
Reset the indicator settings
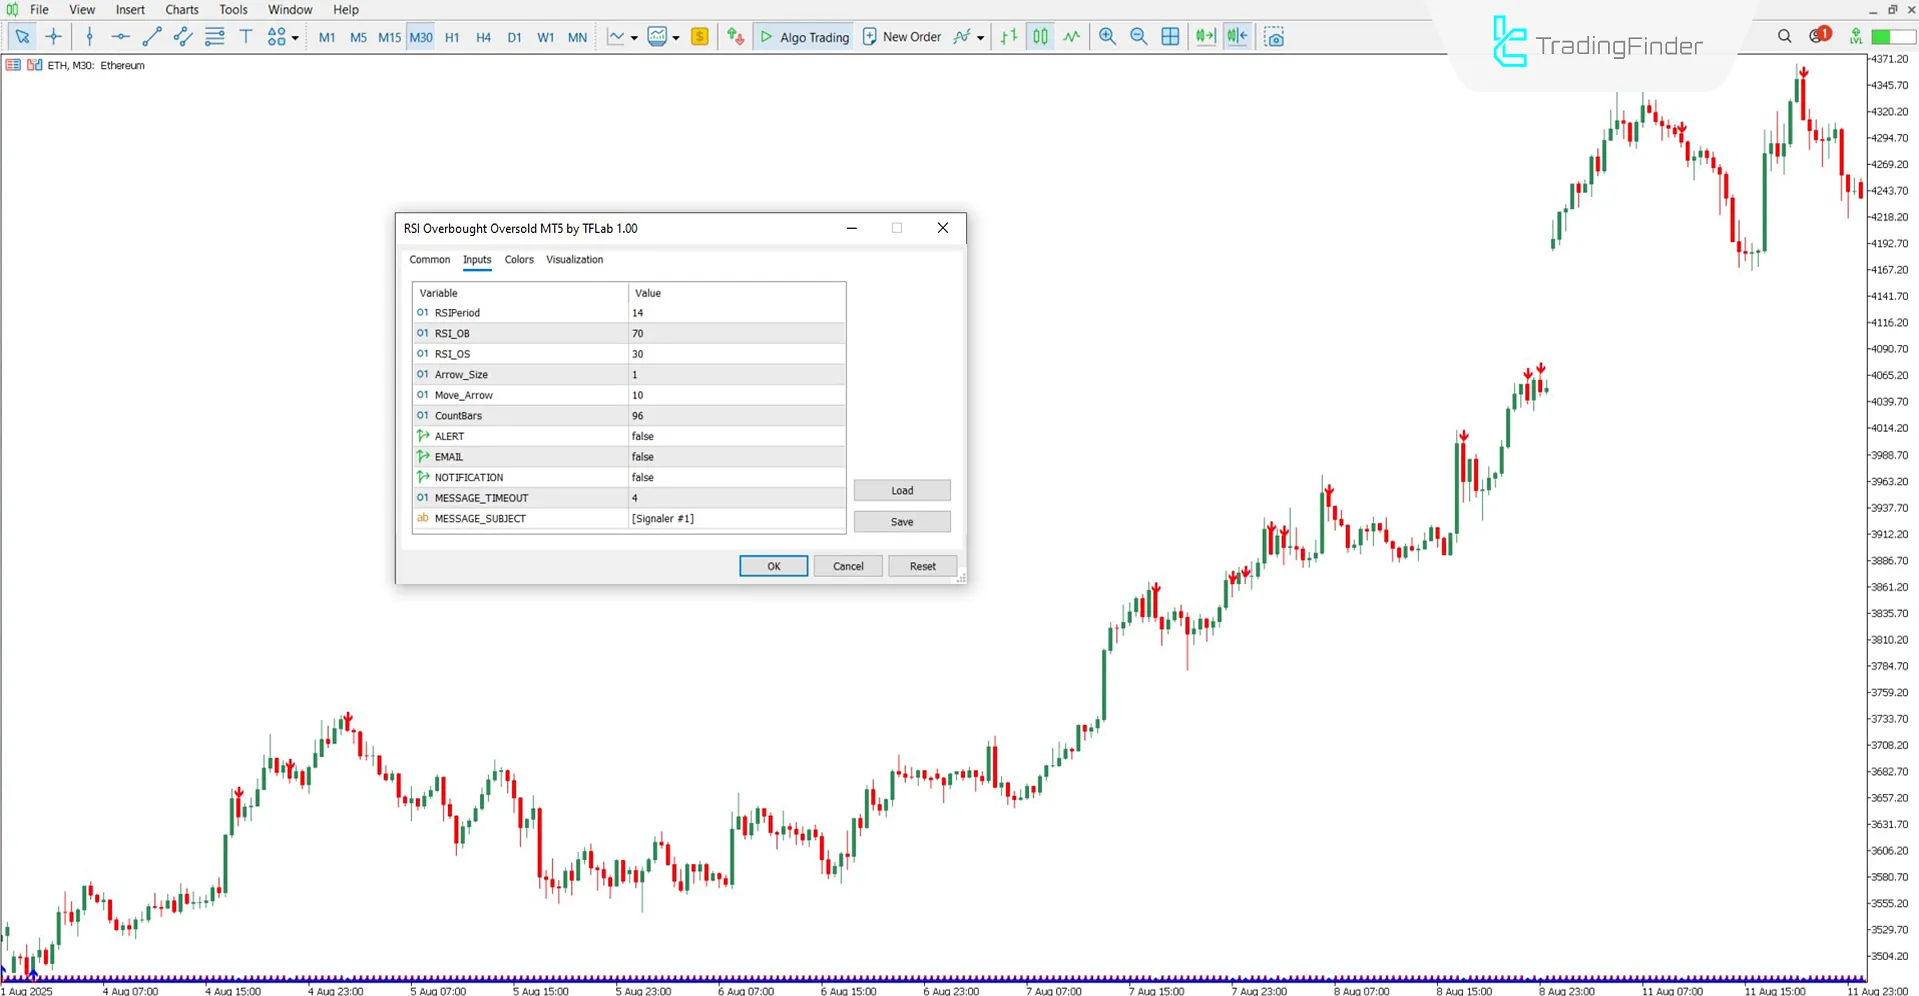[x=922, y=565]
